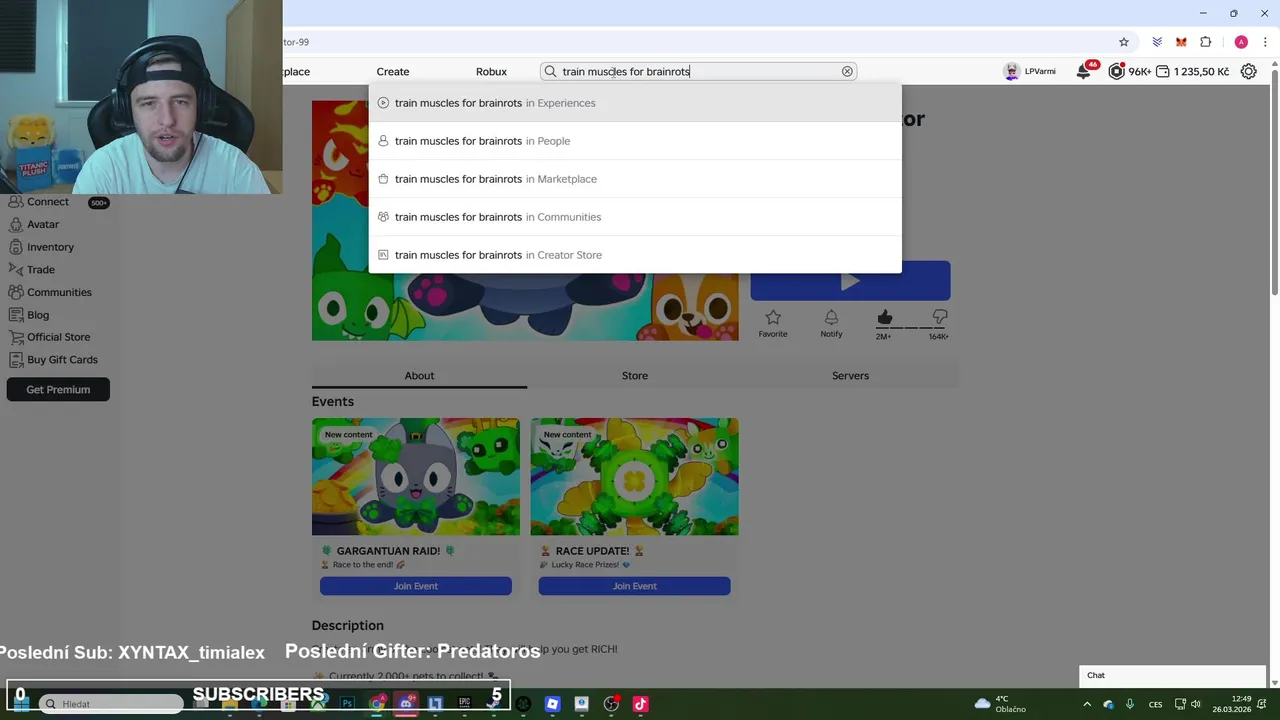
Task: Show hidden system tray icons chevron
Action: tap(1087, 704)
